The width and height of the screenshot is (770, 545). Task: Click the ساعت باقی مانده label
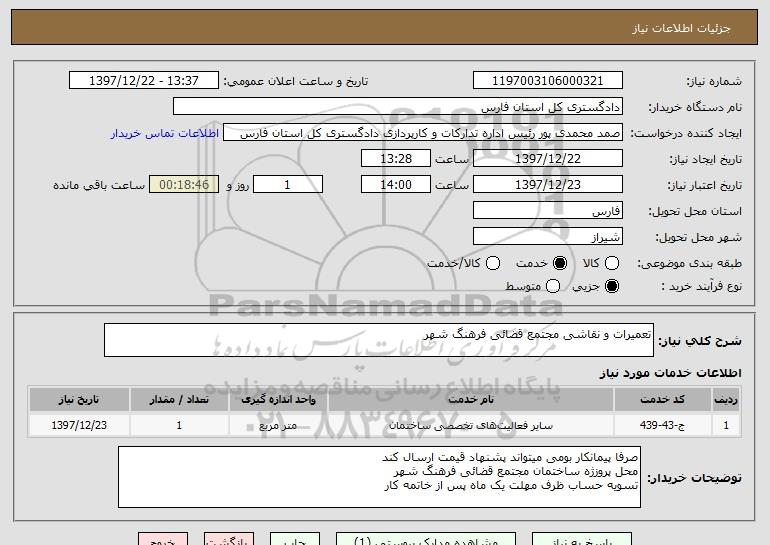coord(99,185)
